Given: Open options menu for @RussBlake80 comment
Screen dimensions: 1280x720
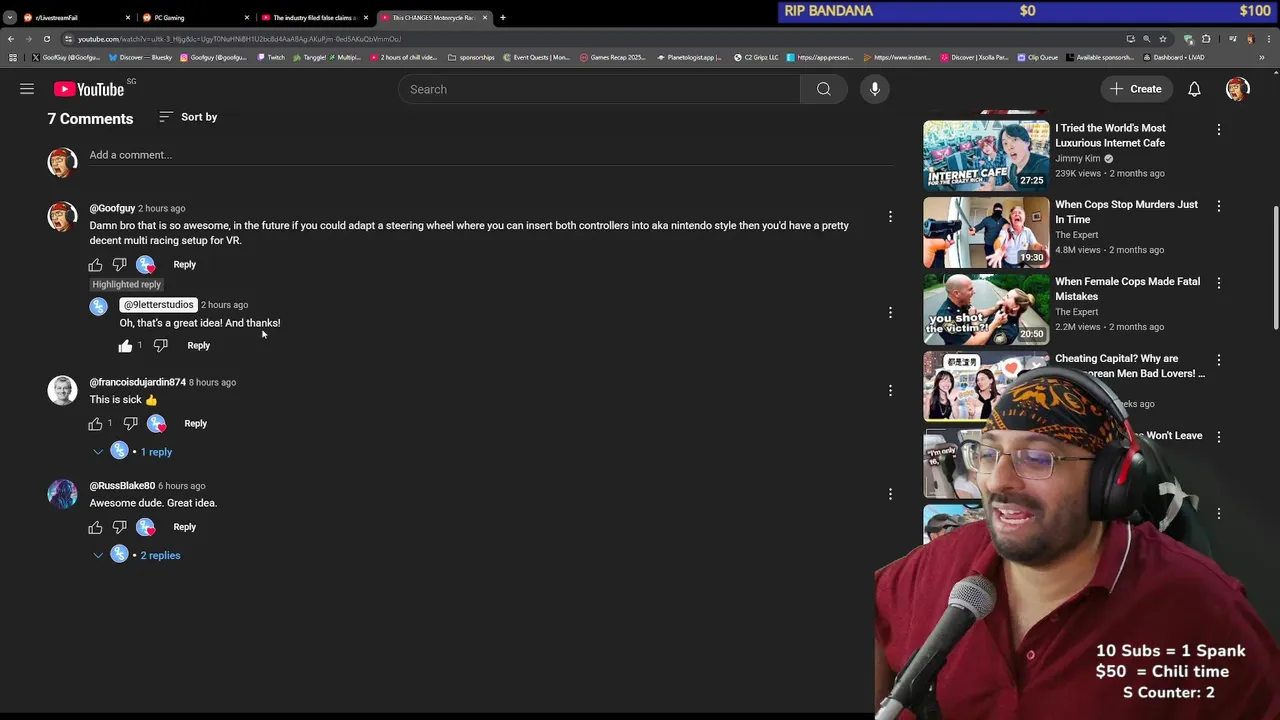Looking at the screenshot, I should [x=890, y=494].
